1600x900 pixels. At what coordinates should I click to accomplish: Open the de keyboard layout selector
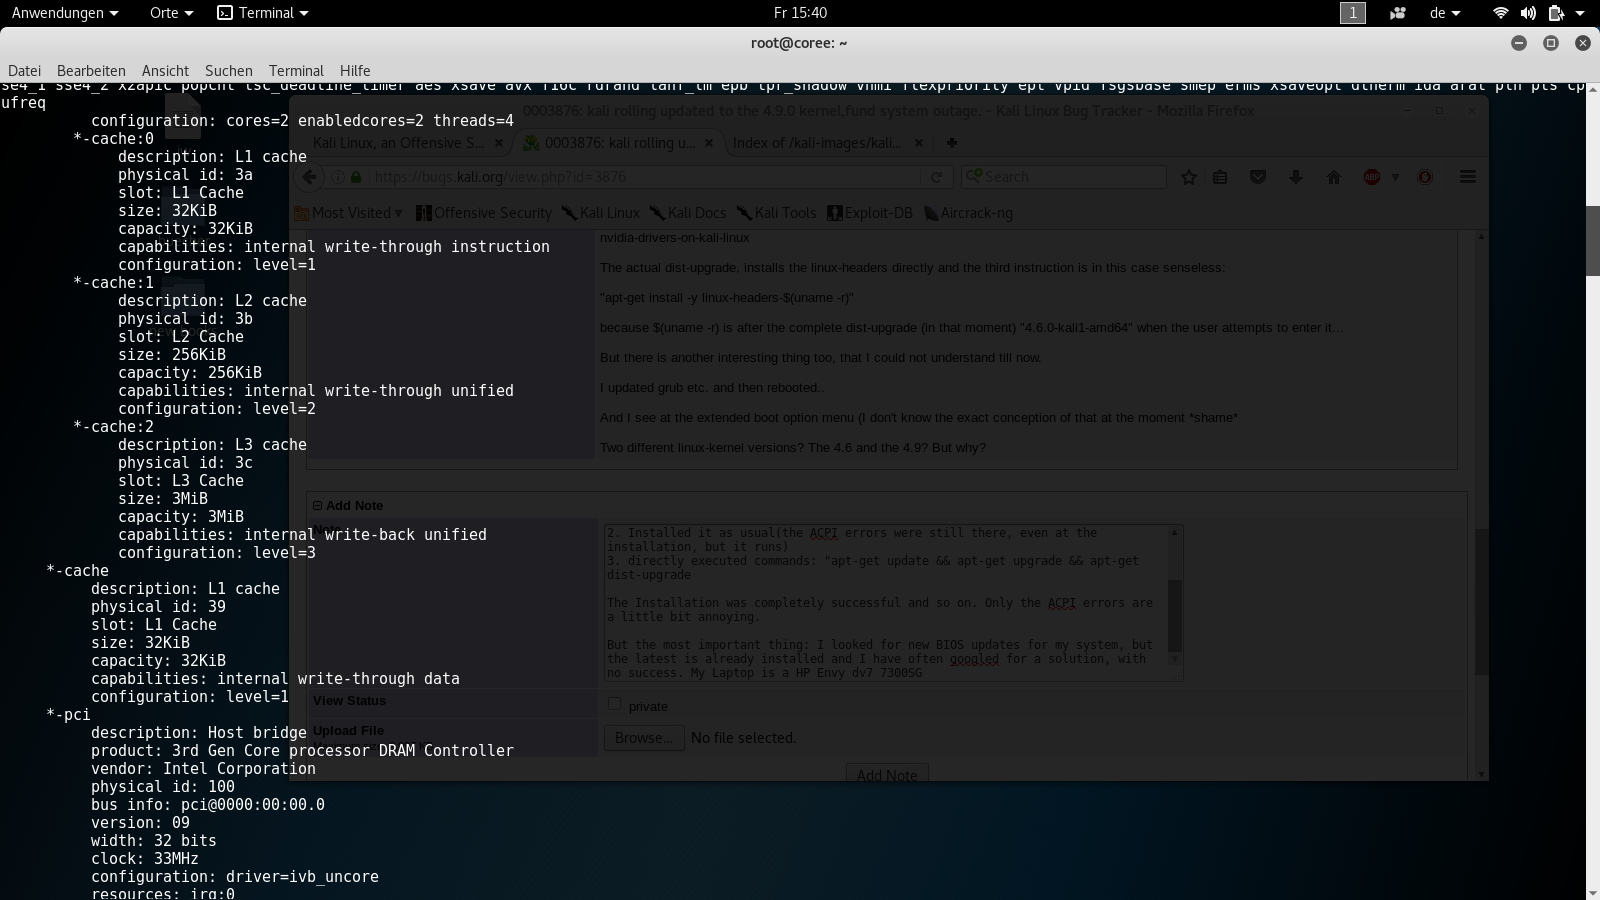tap(1445, 13)
